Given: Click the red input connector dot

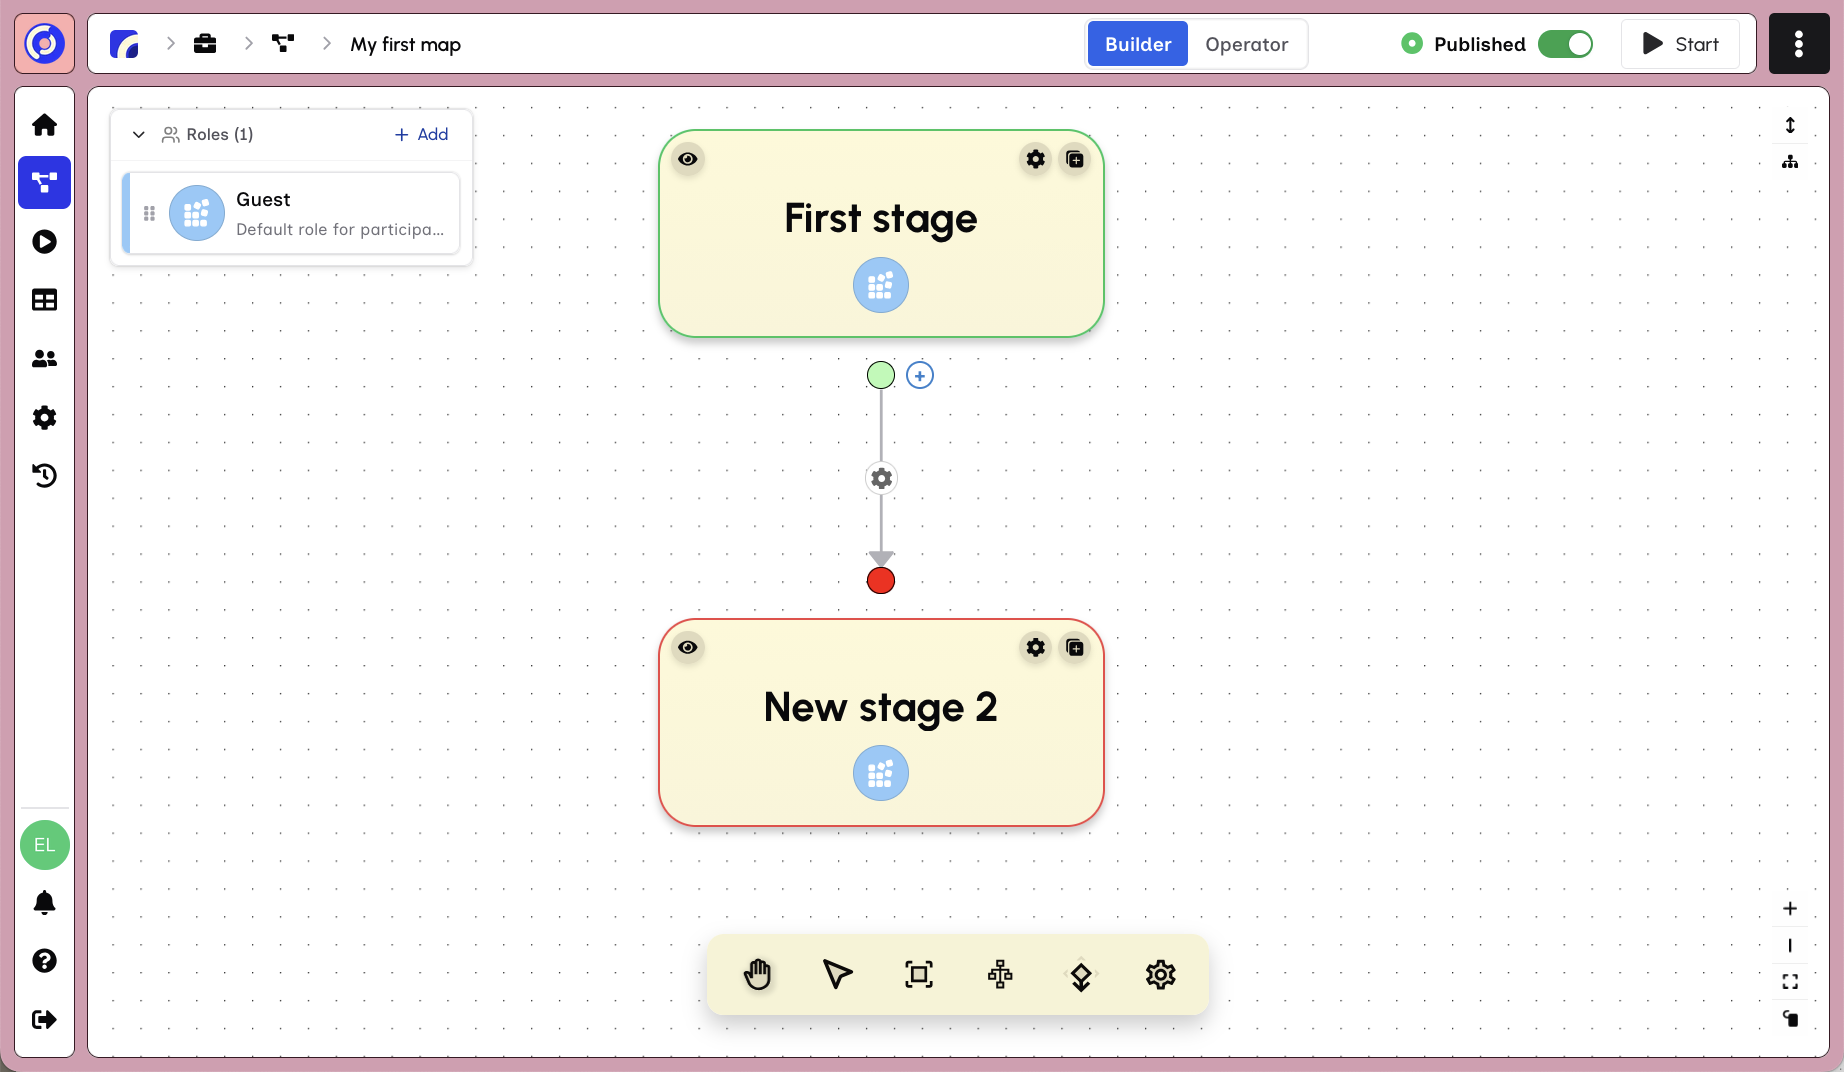Looking at the screenshot, I should click(881, 580).
